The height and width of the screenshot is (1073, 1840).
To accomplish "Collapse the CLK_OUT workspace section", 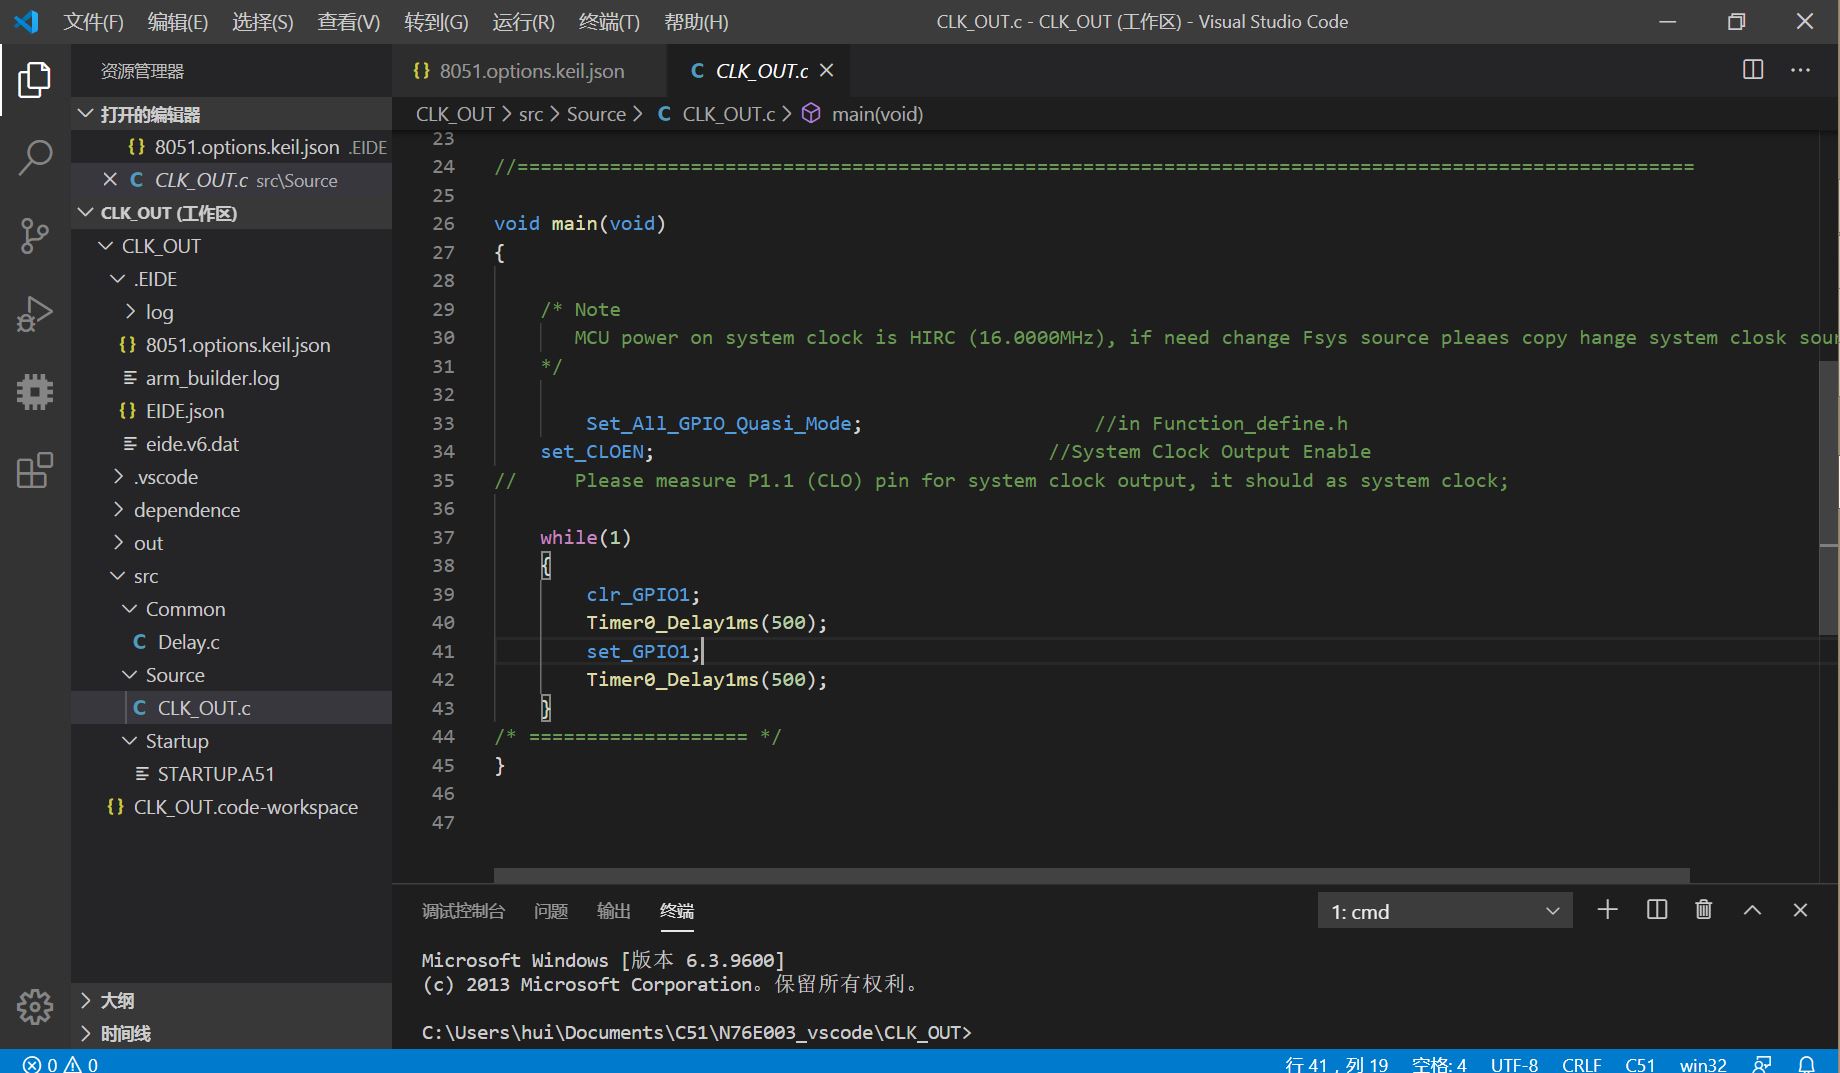I will coord(231,213).
